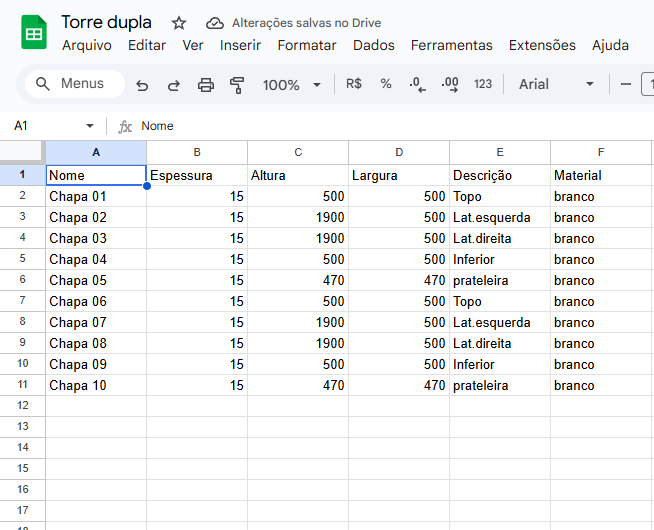Open the 100% zoom dropdown

pyautogui.click(x=292, y=85)
